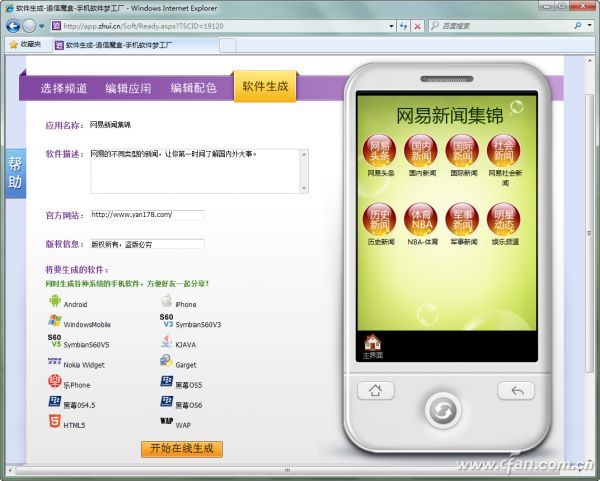Open a new blank browser tab

pos(228,46)
